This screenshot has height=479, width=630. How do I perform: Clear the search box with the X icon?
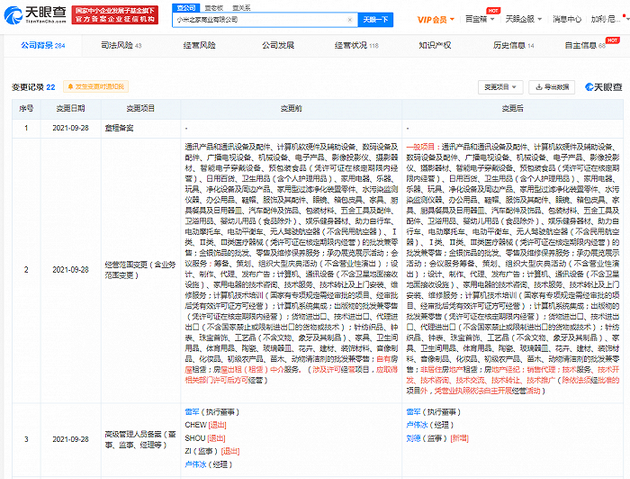pos(350,20)
